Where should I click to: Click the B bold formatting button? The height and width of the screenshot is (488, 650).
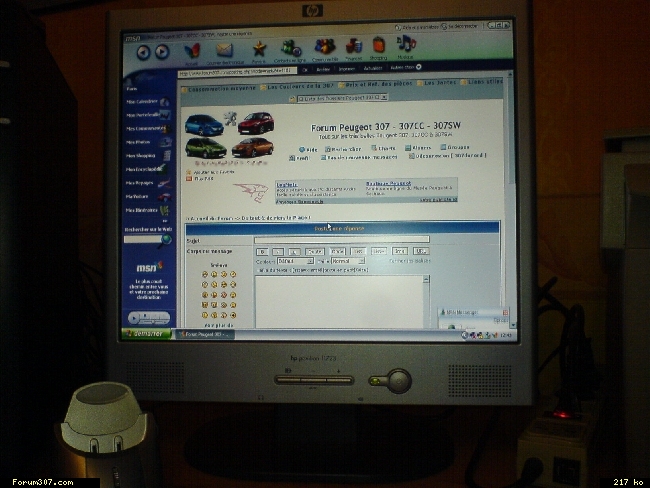point(262,252)
